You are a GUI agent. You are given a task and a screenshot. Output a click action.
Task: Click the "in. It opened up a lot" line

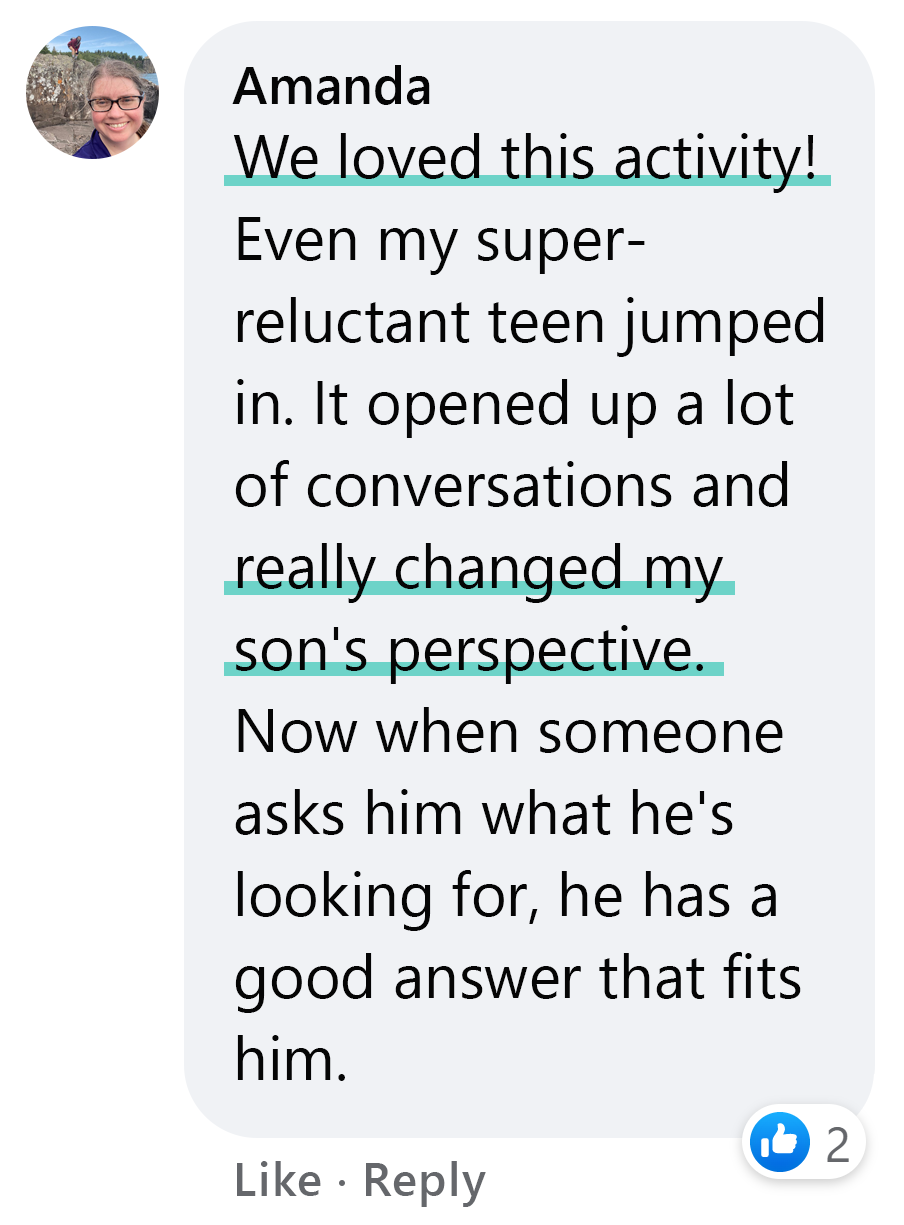tap(514, 404)
